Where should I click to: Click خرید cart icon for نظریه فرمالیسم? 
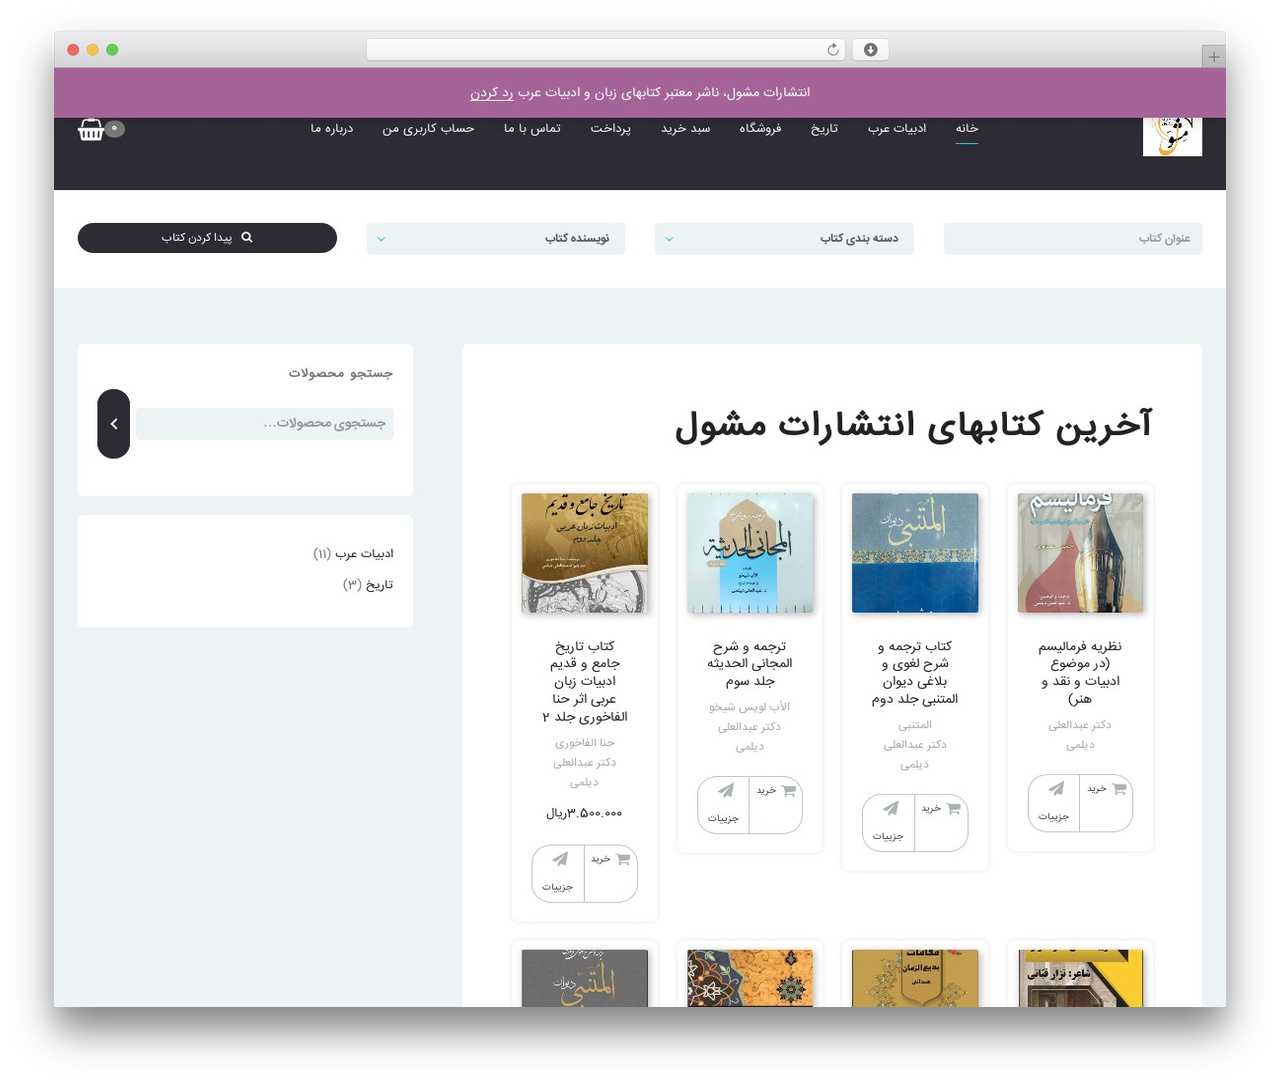coord(1119,788)
